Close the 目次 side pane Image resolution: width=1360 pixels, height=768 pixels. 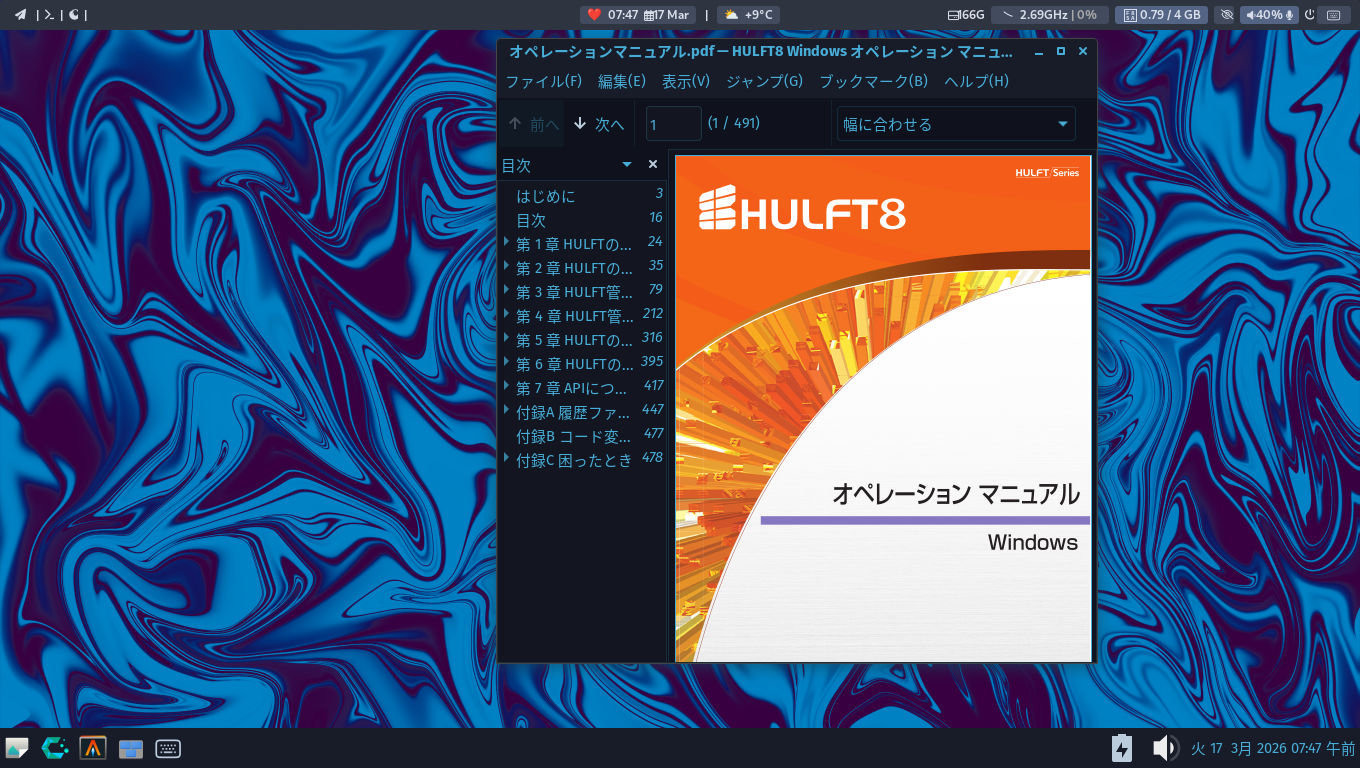pyautogui.click(x=653, y=165)
